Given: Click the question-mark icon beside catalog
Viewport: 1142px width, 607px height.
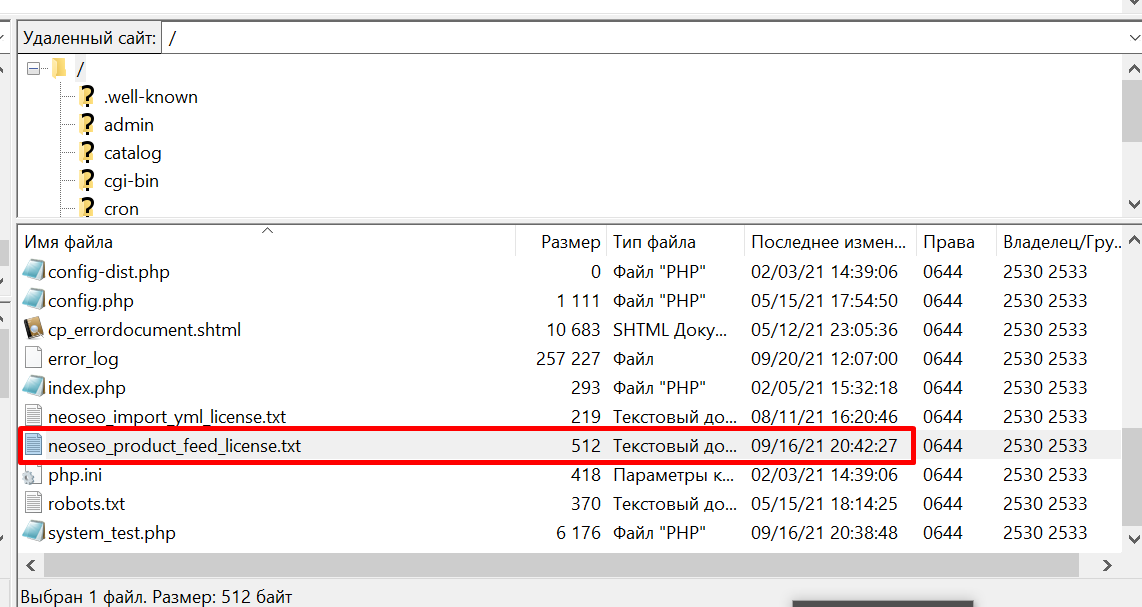Looking at the screenshot, I should coord(87,153).
